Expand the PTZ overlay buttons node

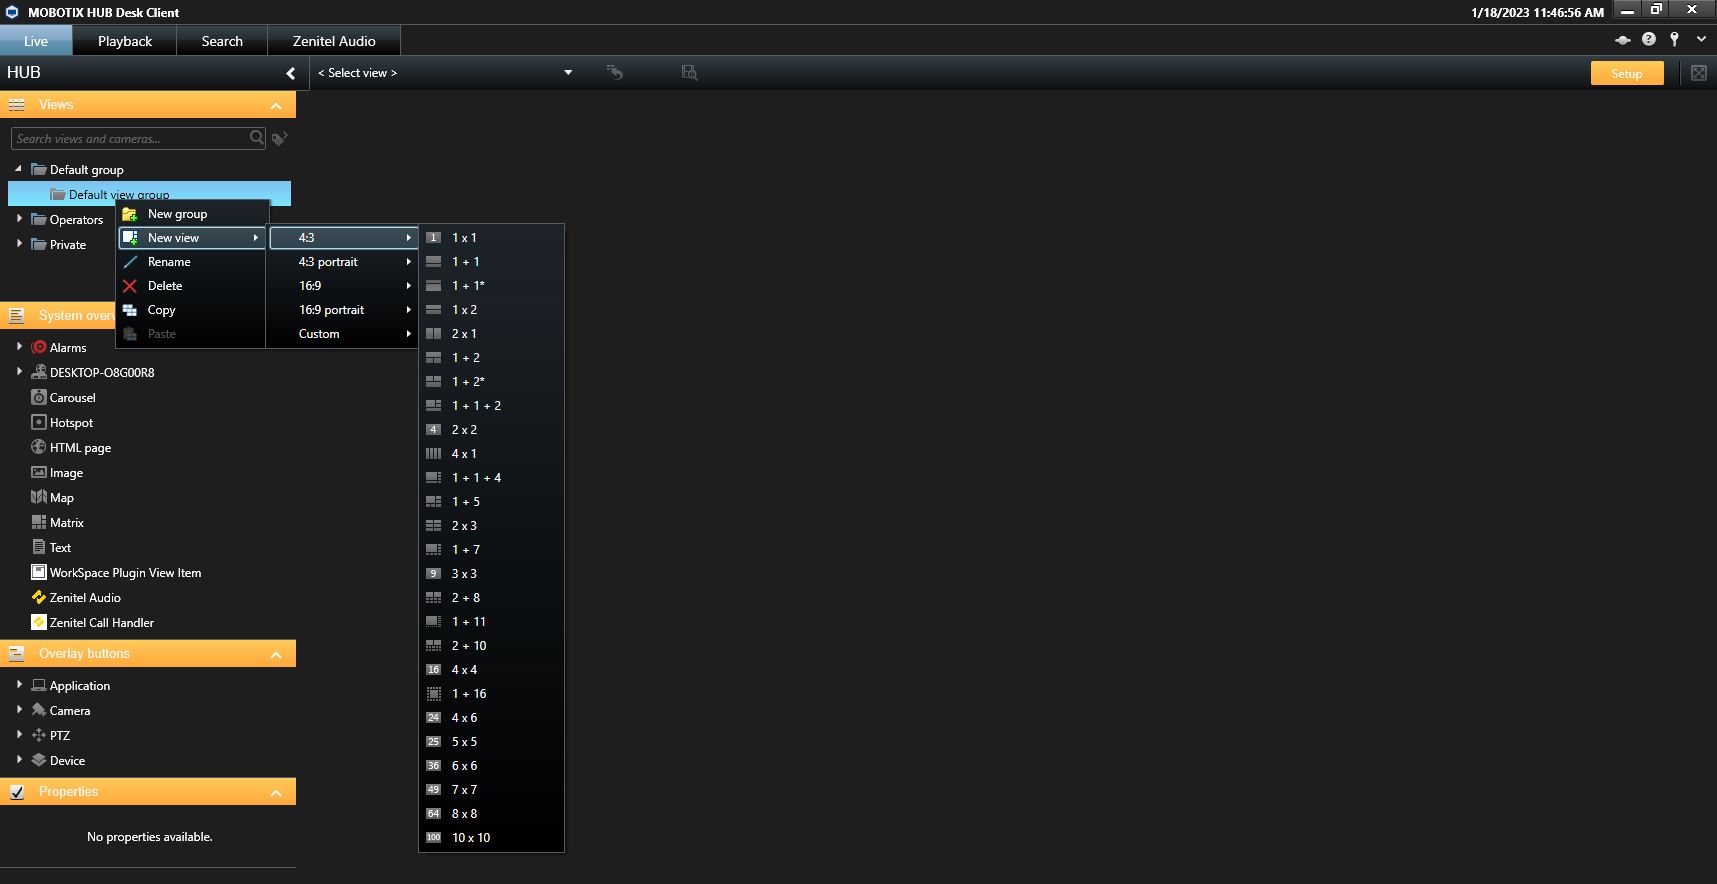click(x=19, y=735)
